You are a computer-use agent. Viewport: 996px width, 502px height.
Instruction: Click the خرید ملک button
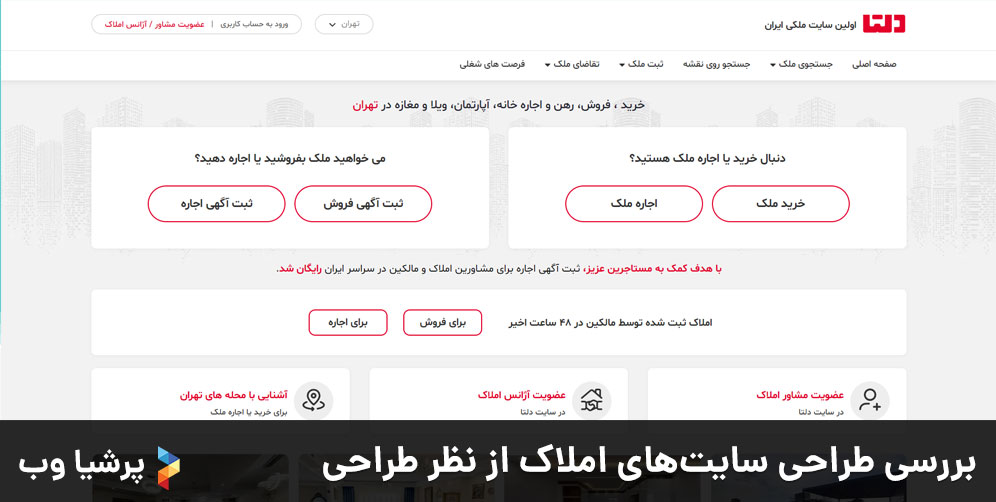click(x=780, y=203)
